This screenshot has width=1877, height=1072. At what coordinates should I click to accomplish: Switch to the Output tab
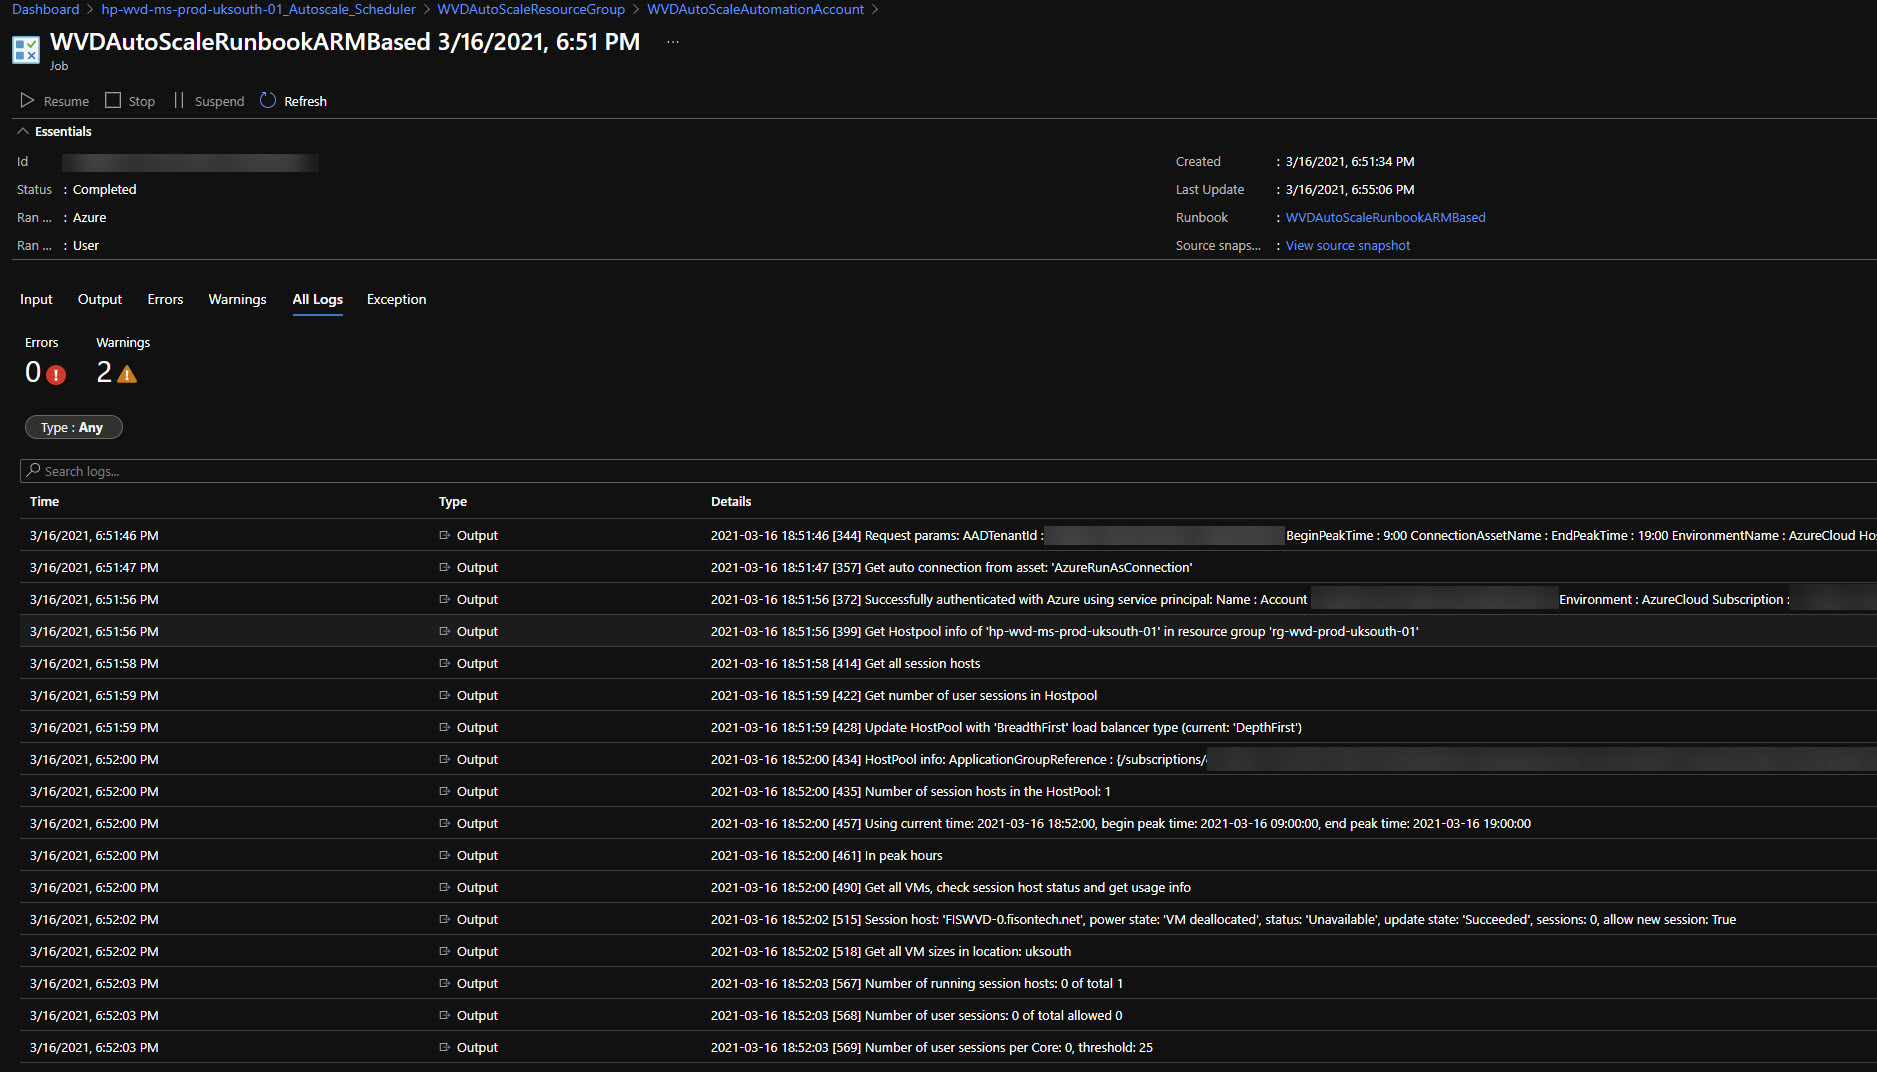(x=100, y=299)
